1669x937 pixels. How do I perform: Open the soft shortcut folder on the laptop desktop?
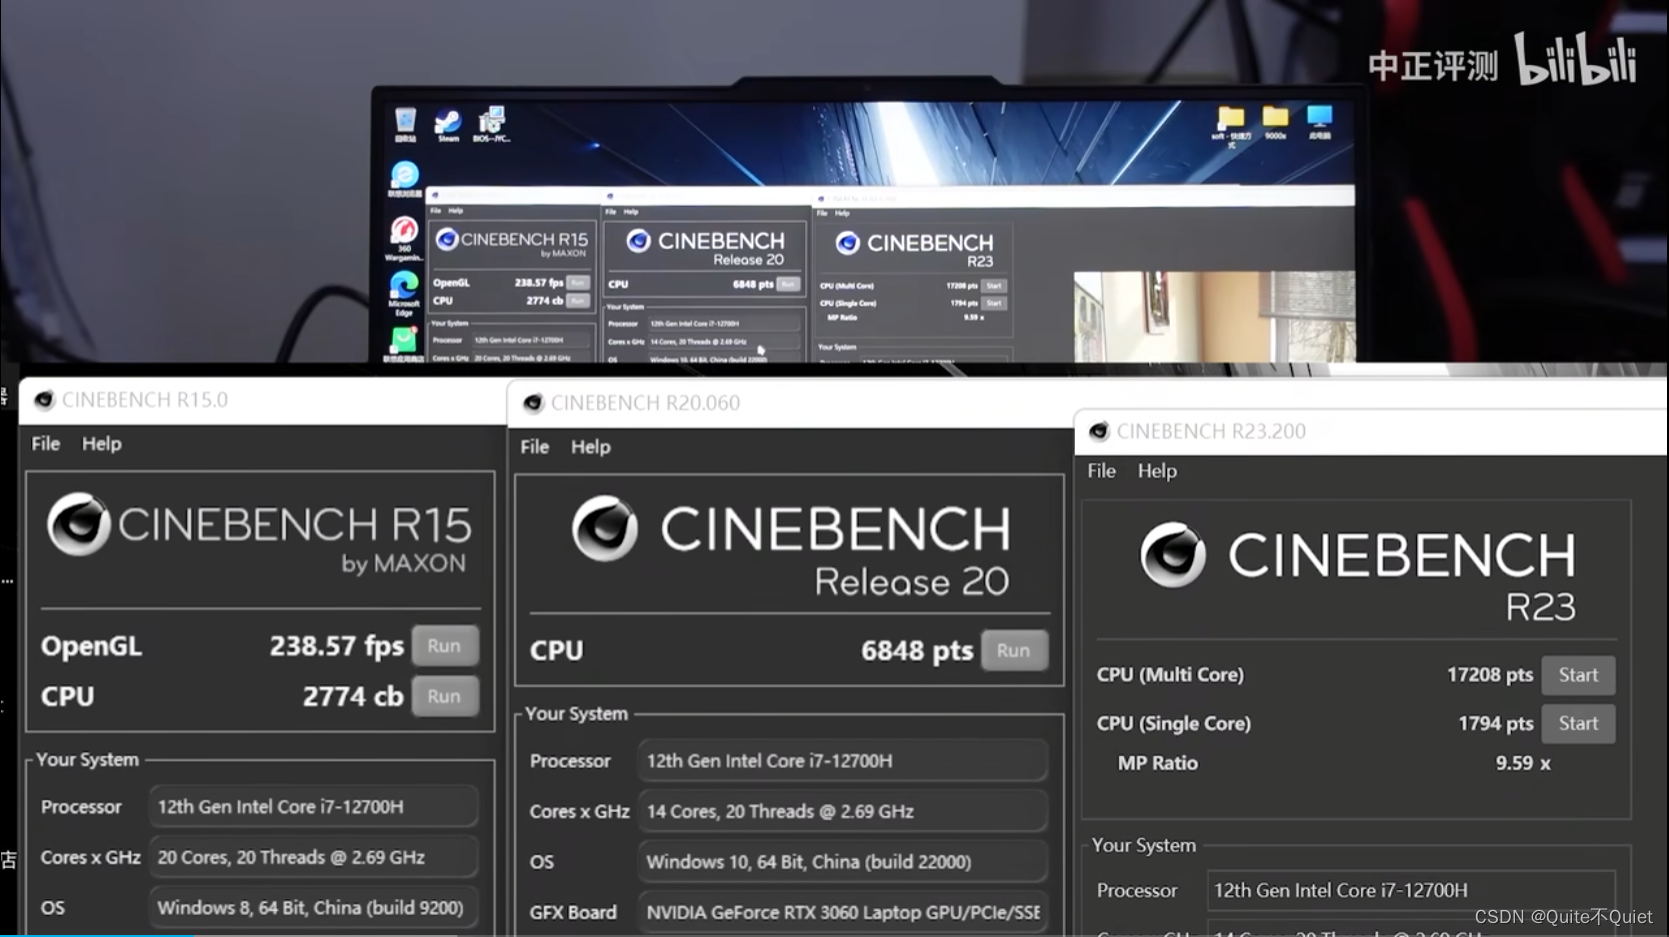[1231, 127]
